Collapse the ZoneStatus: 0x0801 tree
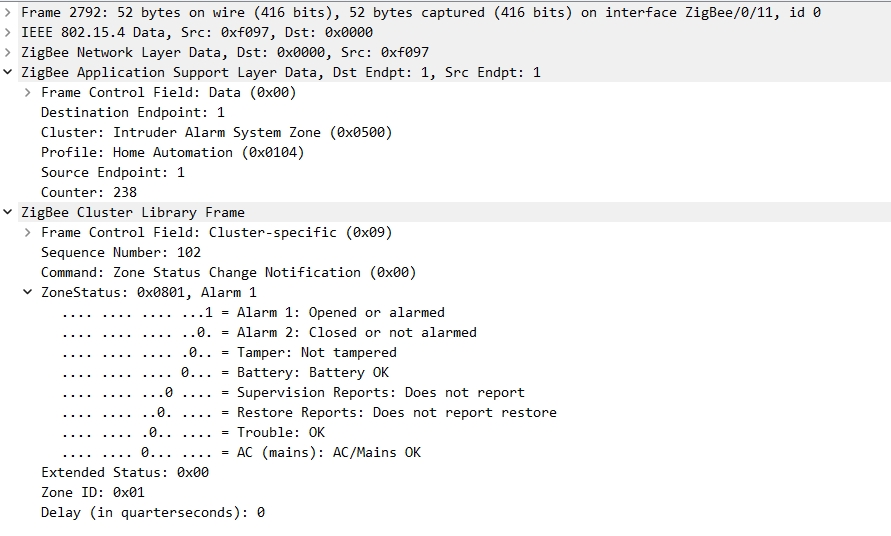 point(27,293)
